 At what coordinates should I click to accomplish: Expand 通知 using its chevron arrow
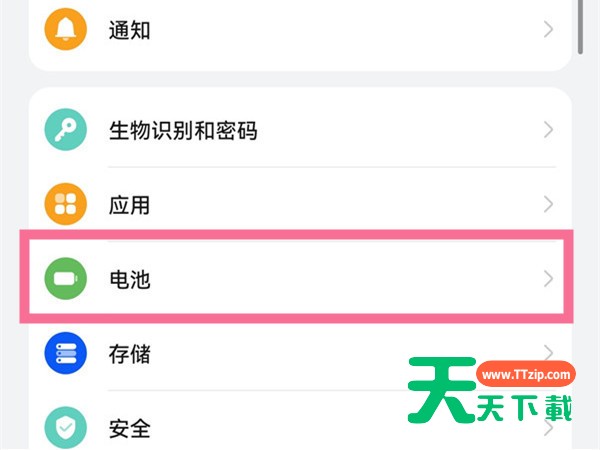pyautogui.click(x=548, y=30)
